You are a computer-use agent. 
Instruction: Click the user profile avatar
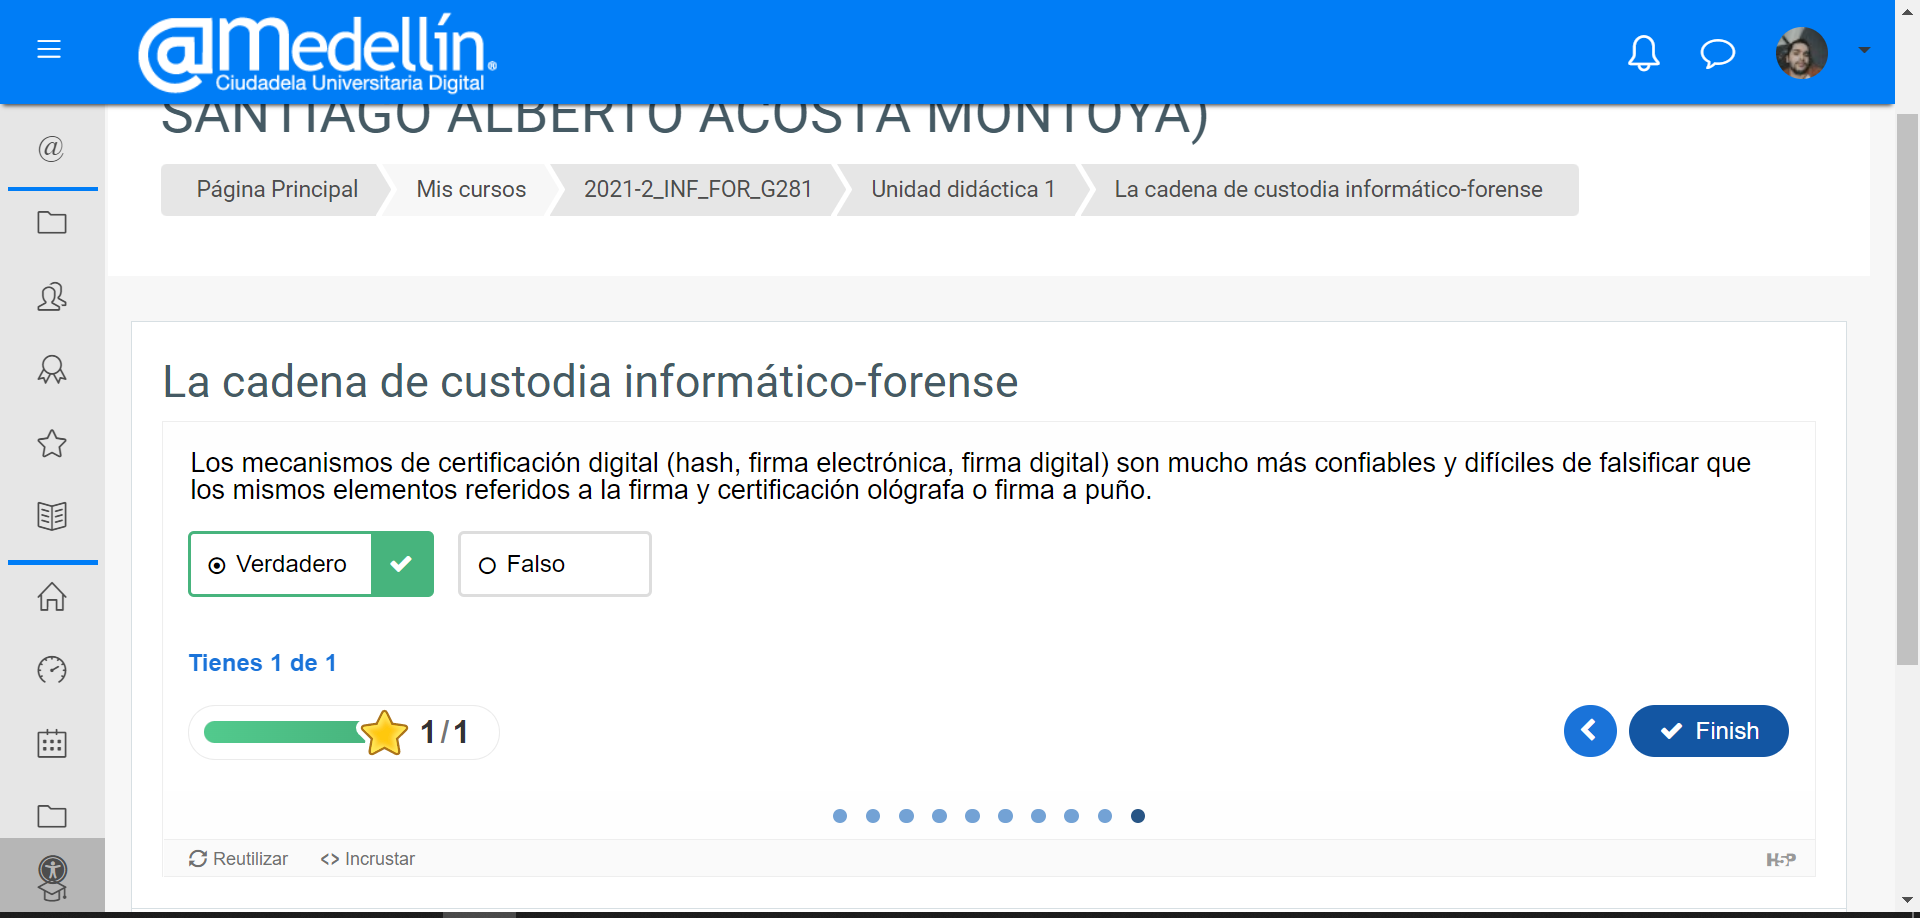click(1801, 52)
